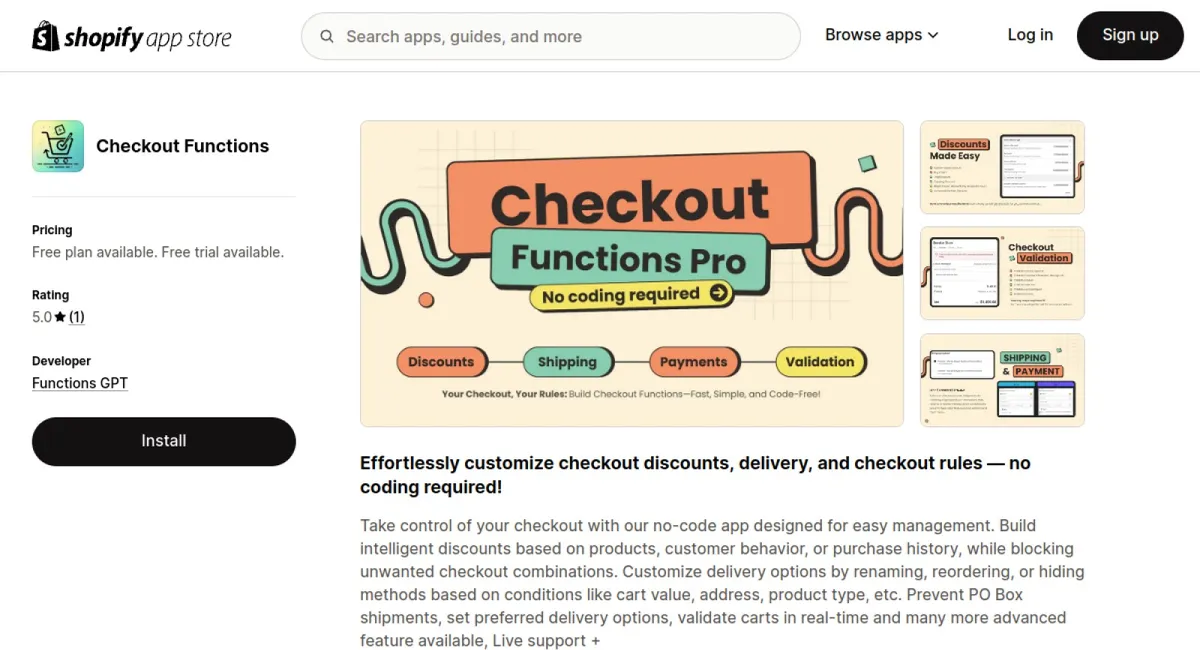
Task: Open the Discounts Made Easy thumbnail
Action: [x=1002, y=167]
